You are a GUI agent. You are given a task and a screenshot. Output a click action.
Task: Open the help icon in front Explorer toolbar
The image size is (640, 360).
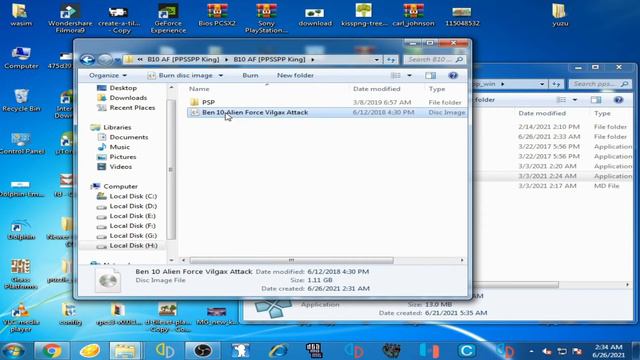[453, 76]
